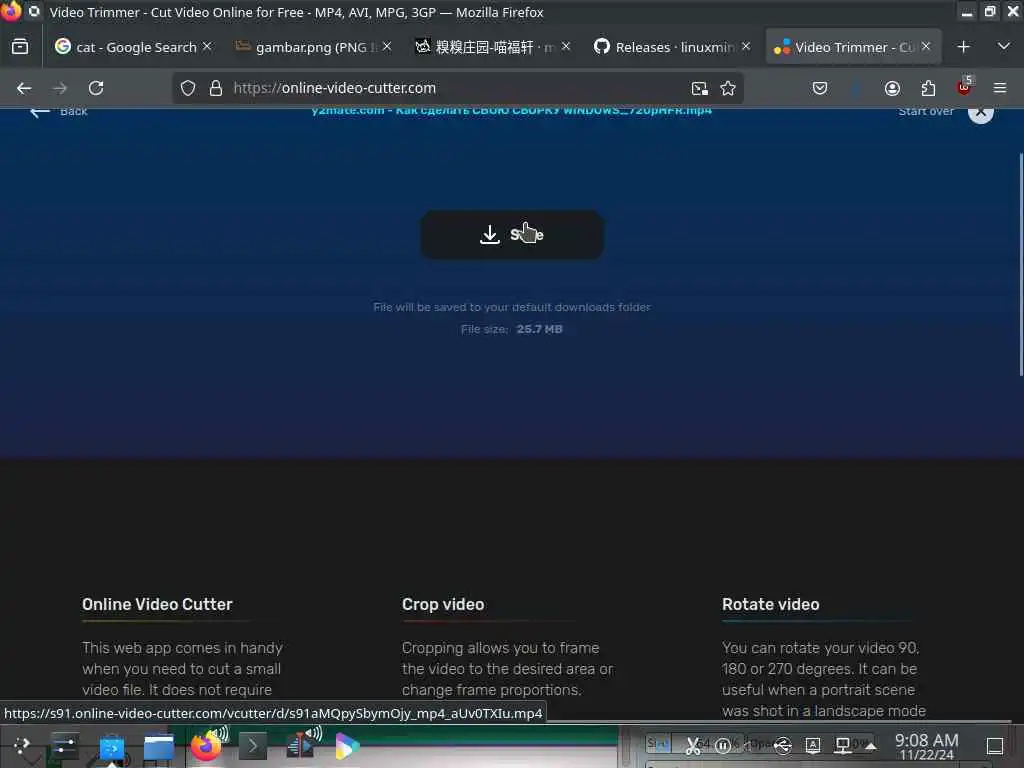Open a new browser tab
1024x768 pixels.
click(963, 47)
